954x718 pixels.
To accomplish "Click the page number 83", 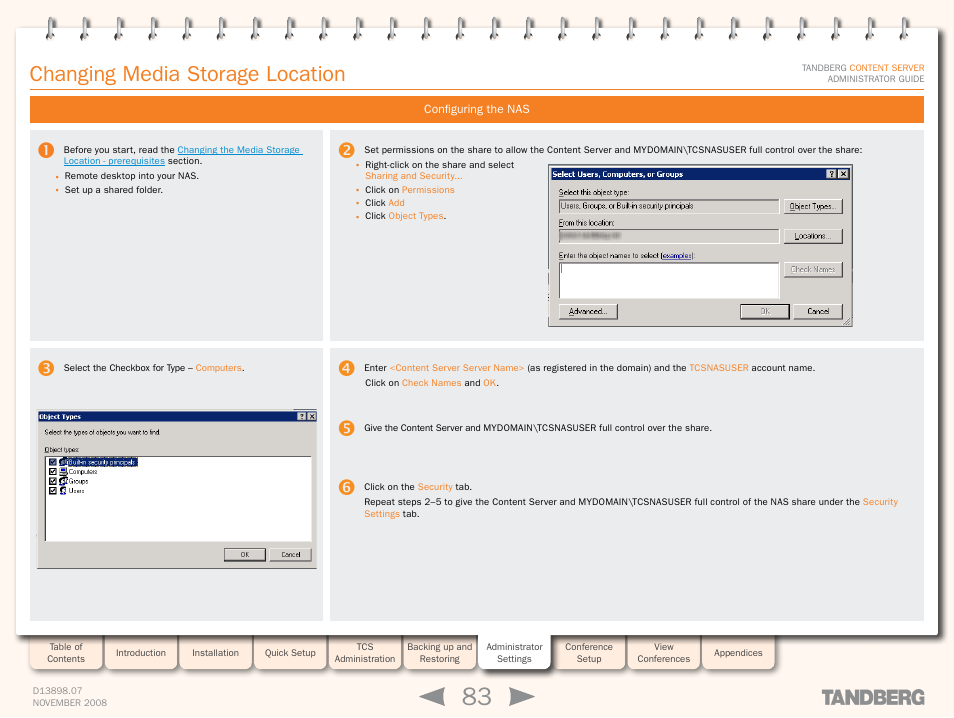I will (x=476, y=697).
